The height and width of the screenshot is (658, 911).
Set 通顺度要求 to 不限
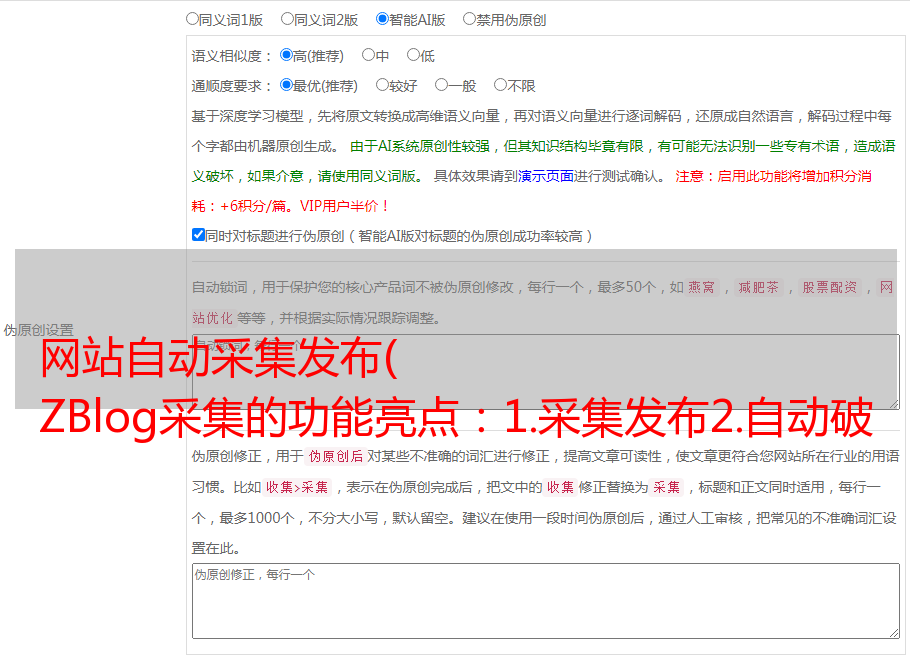pyautogui.click(x=500, y=85)
